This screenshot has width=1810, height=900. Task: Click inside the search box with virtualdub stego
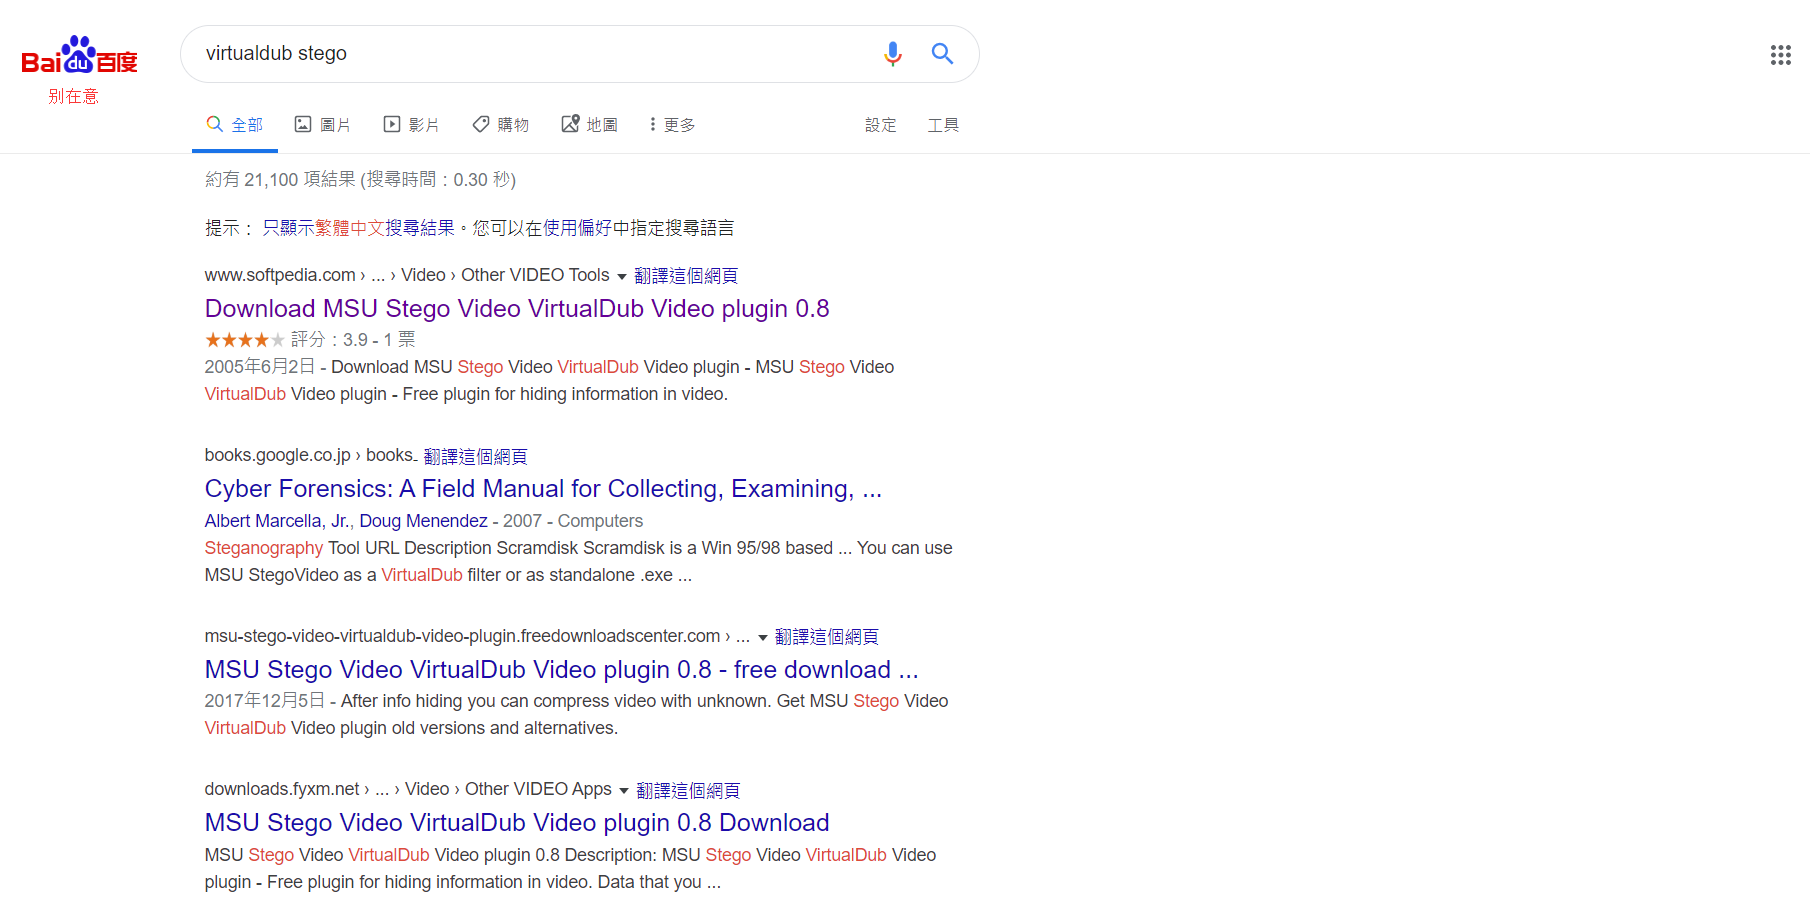click(530, 54)
